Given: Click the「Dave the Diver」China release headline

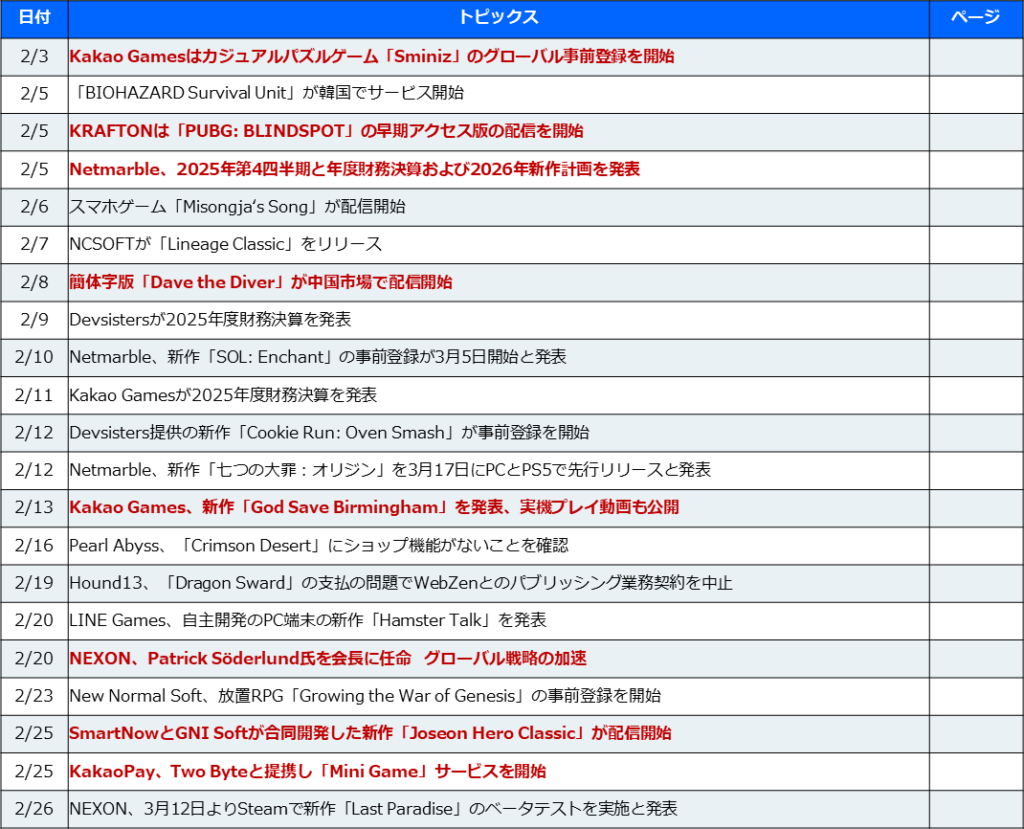Looking at the screenshot, I should [x=260, y=282].
